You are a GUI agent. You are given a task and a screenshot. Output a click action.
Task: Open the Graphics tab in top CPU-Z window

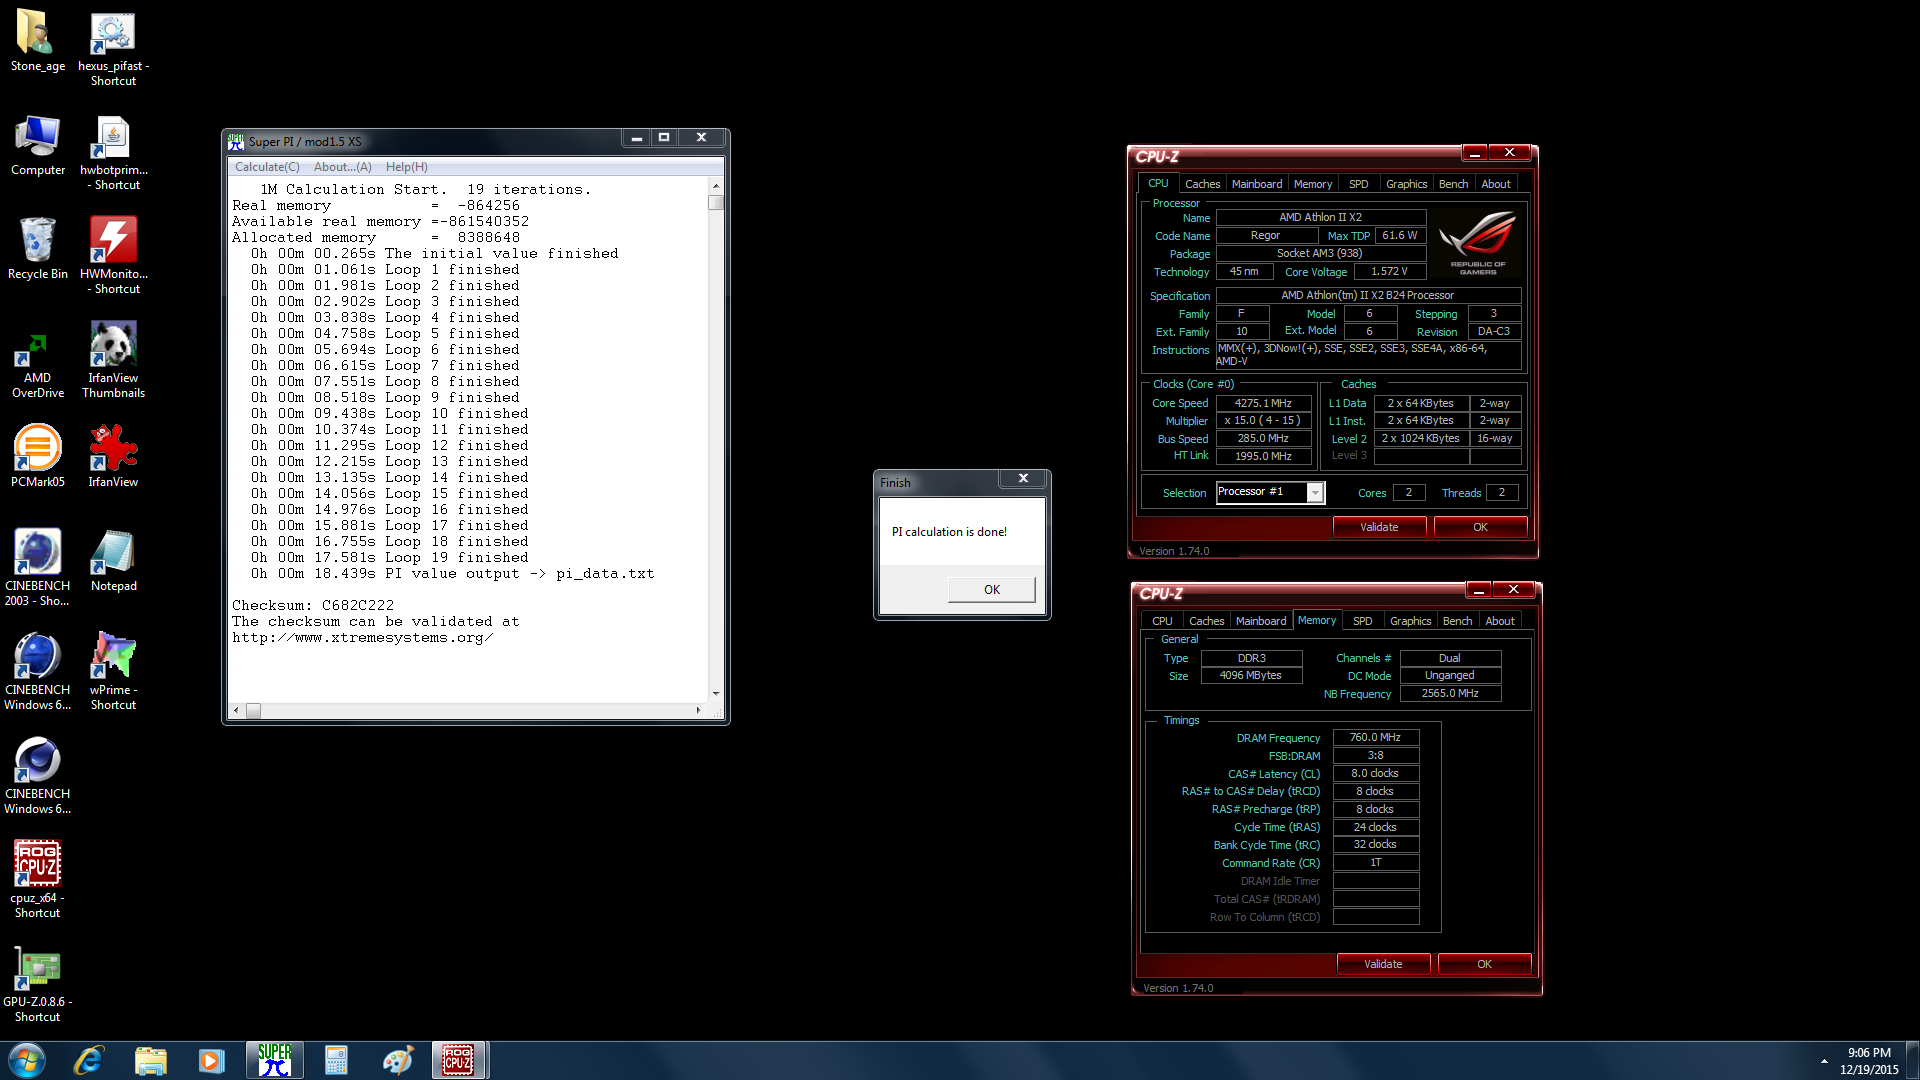pos(1406,184)
